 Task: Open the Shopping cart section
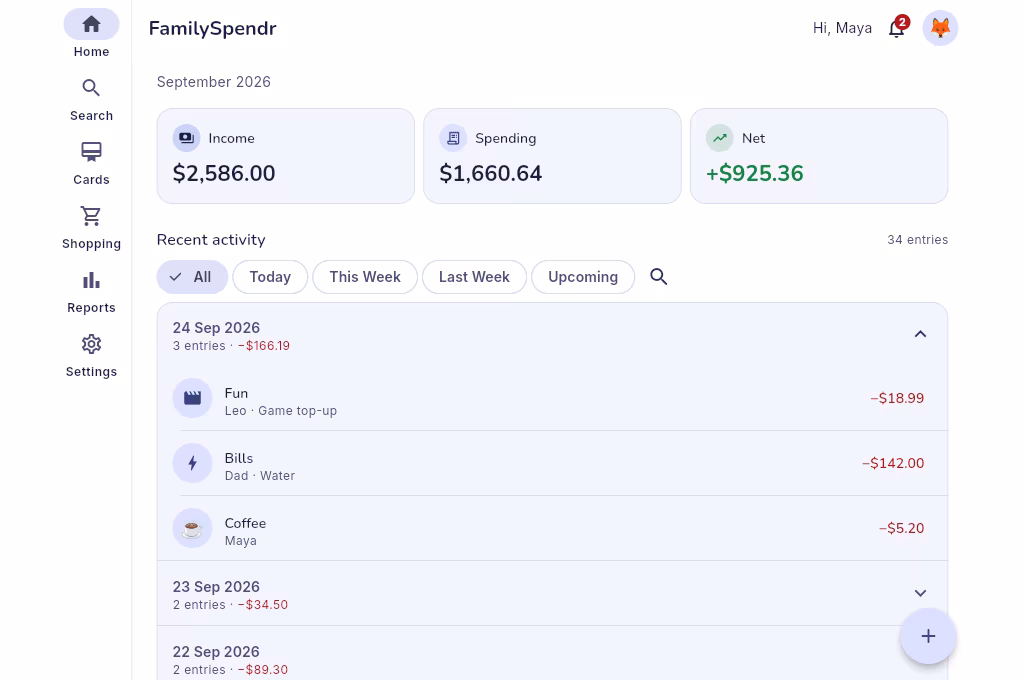point(91,228)
